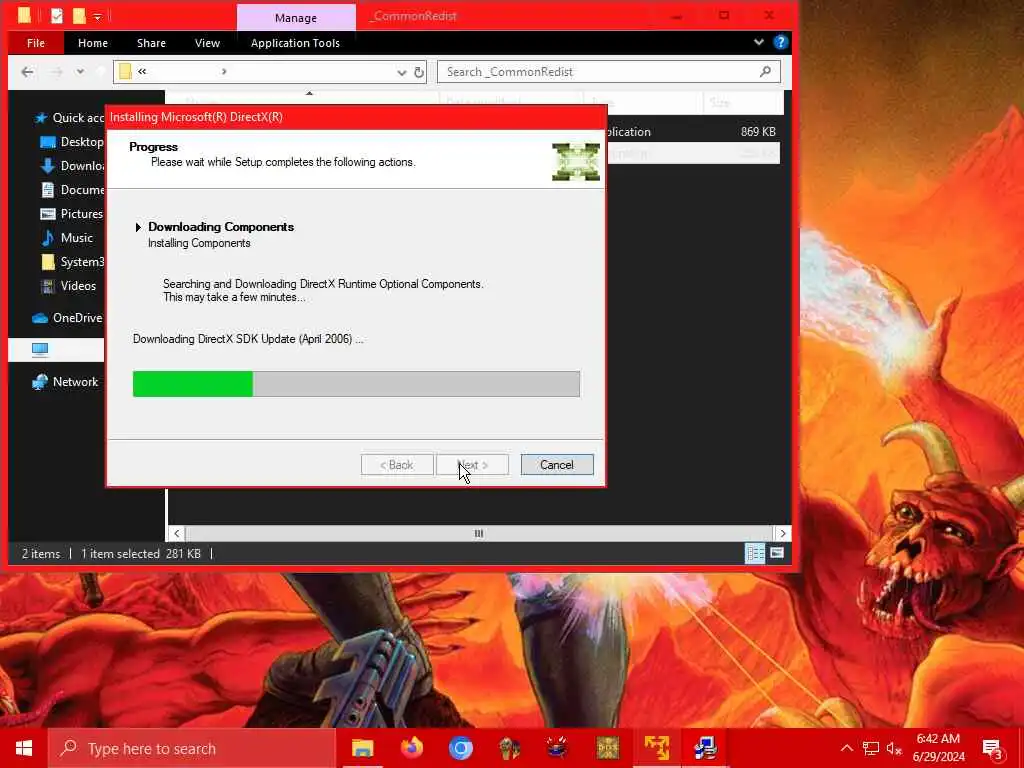
Task: Open the DOS box taskbar icon
Action: tap(607, 748)
